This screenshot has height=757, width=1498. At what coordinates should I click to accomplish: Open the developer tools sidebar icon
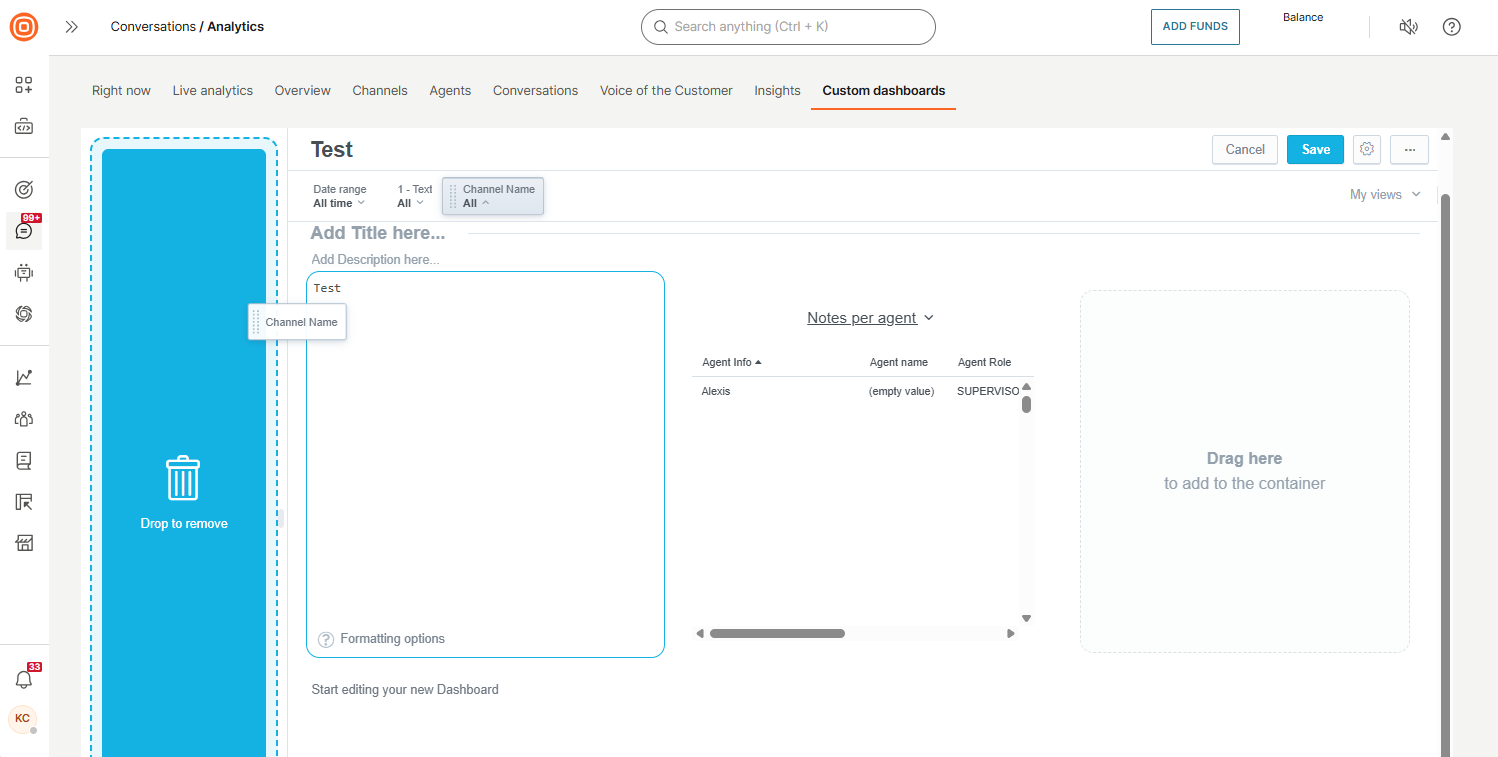click(24, 126)
